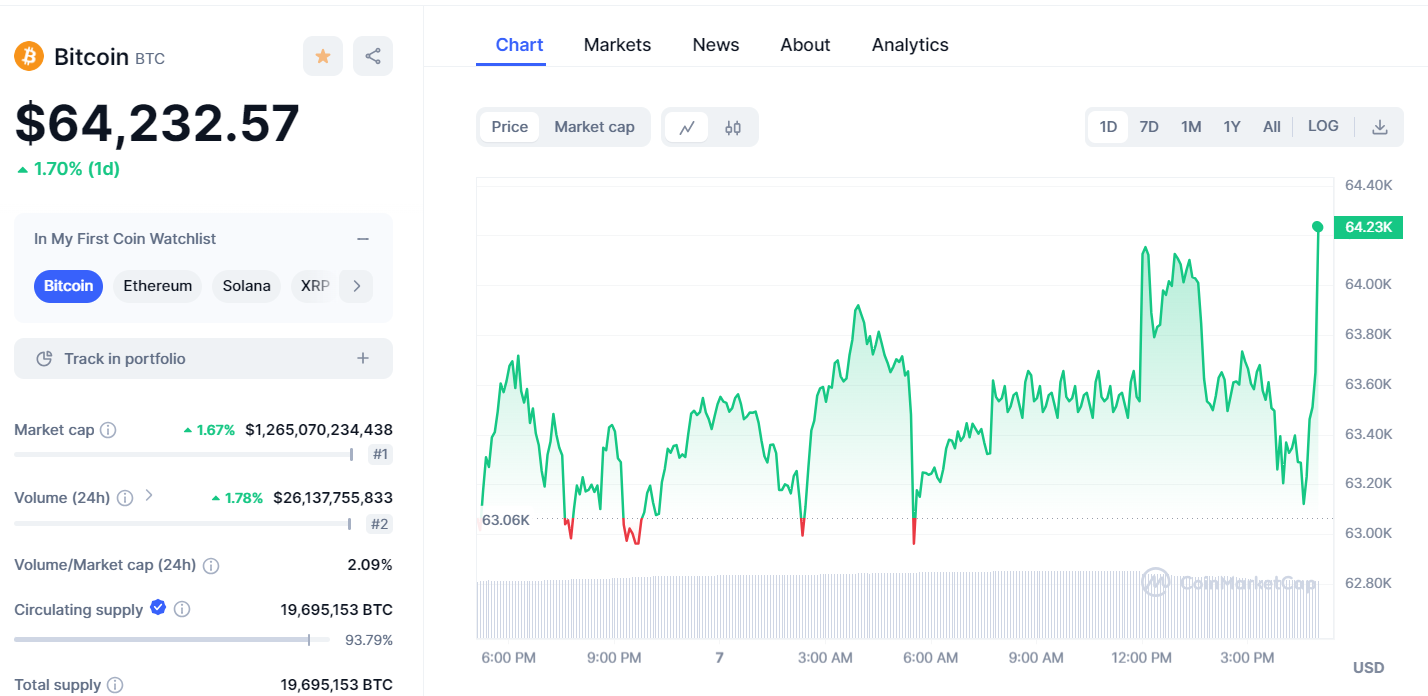Screen dimensions: 1428x696
Task: Switch to candlestick chart icon
Action: click(733, 127)
